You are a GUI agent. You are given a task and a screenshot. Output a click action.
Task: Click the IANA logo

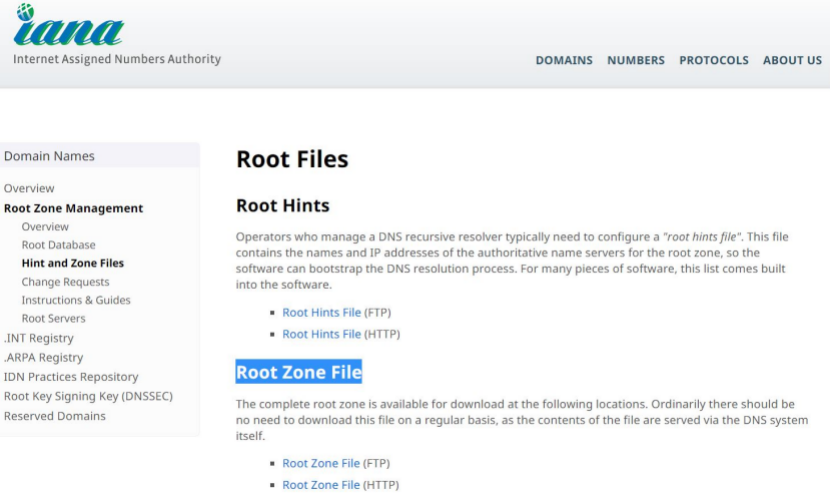68,30
